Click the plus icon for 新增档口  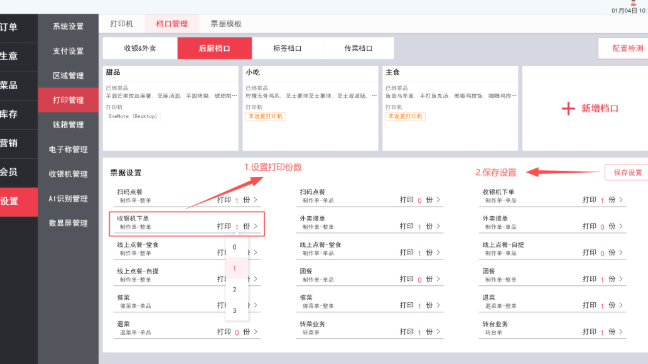click(x=568, y=108)
